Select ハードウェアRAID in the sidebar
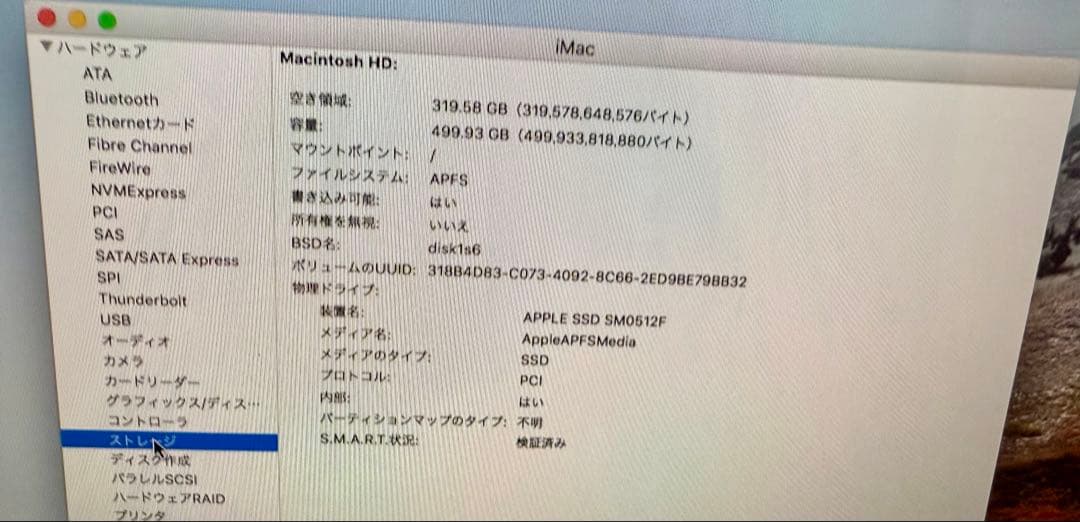Screen dimensions: 1080x522 pyautogui.click(x=169, y=497)
